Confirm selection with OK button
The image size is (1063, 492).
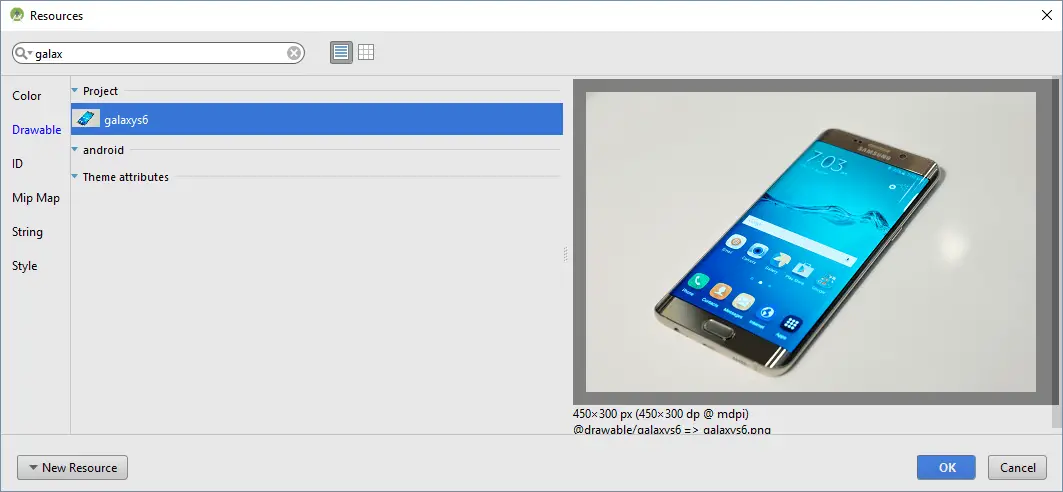[946, 467]
